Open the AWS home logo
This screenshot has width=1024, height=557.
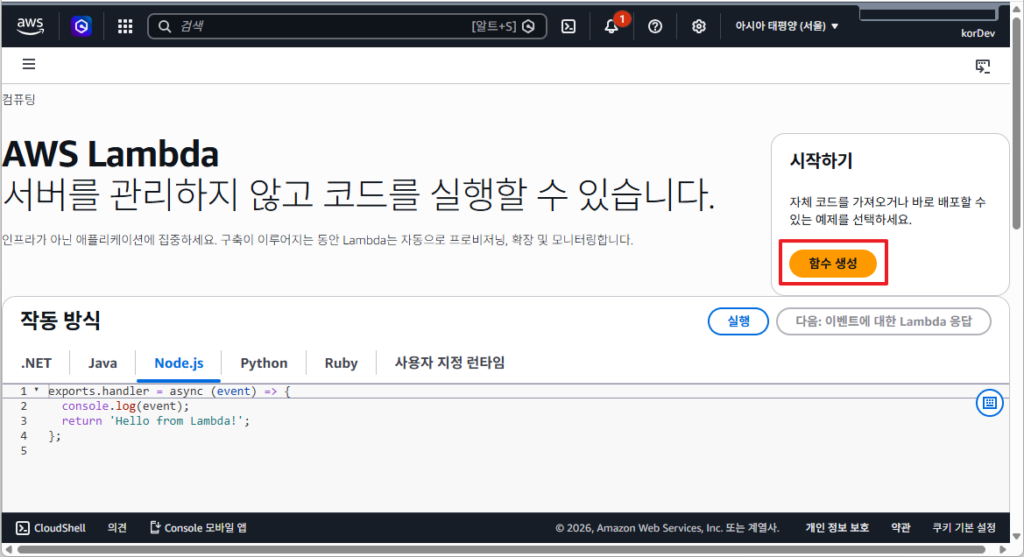pyautogui.click(x=30, y=25)
